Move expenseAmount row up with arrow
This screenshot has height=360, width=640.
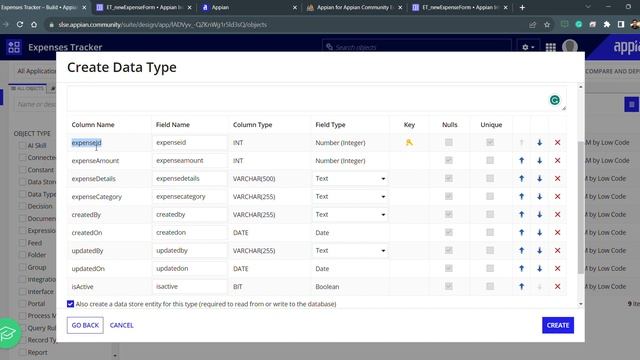[521, 161]
